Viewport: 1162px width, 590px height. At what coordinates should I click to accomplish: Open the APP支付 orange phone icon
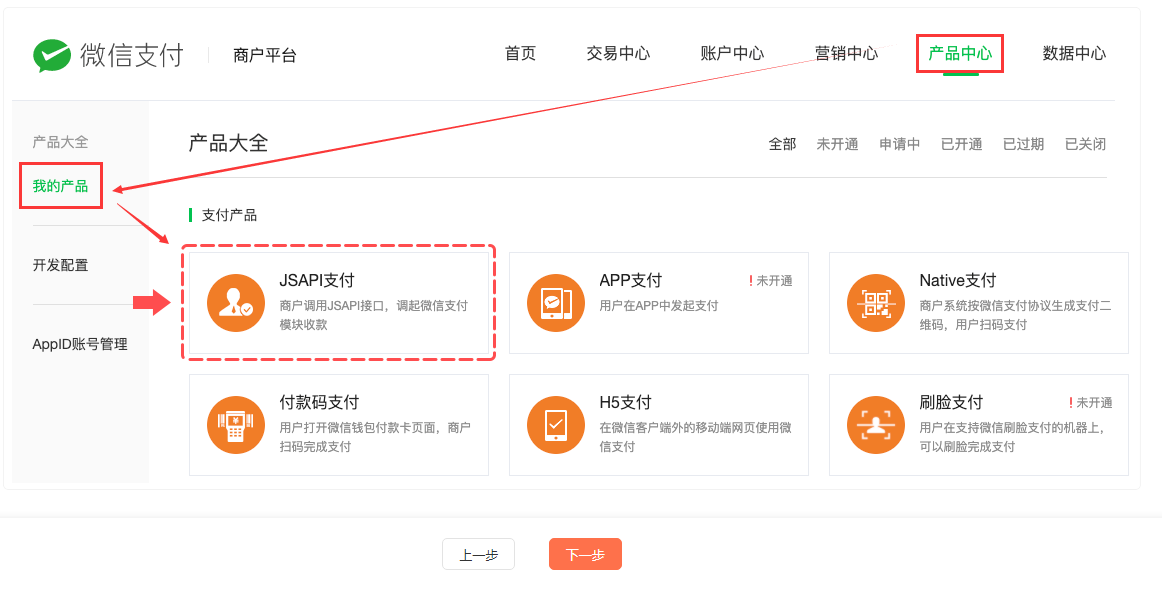556,303
